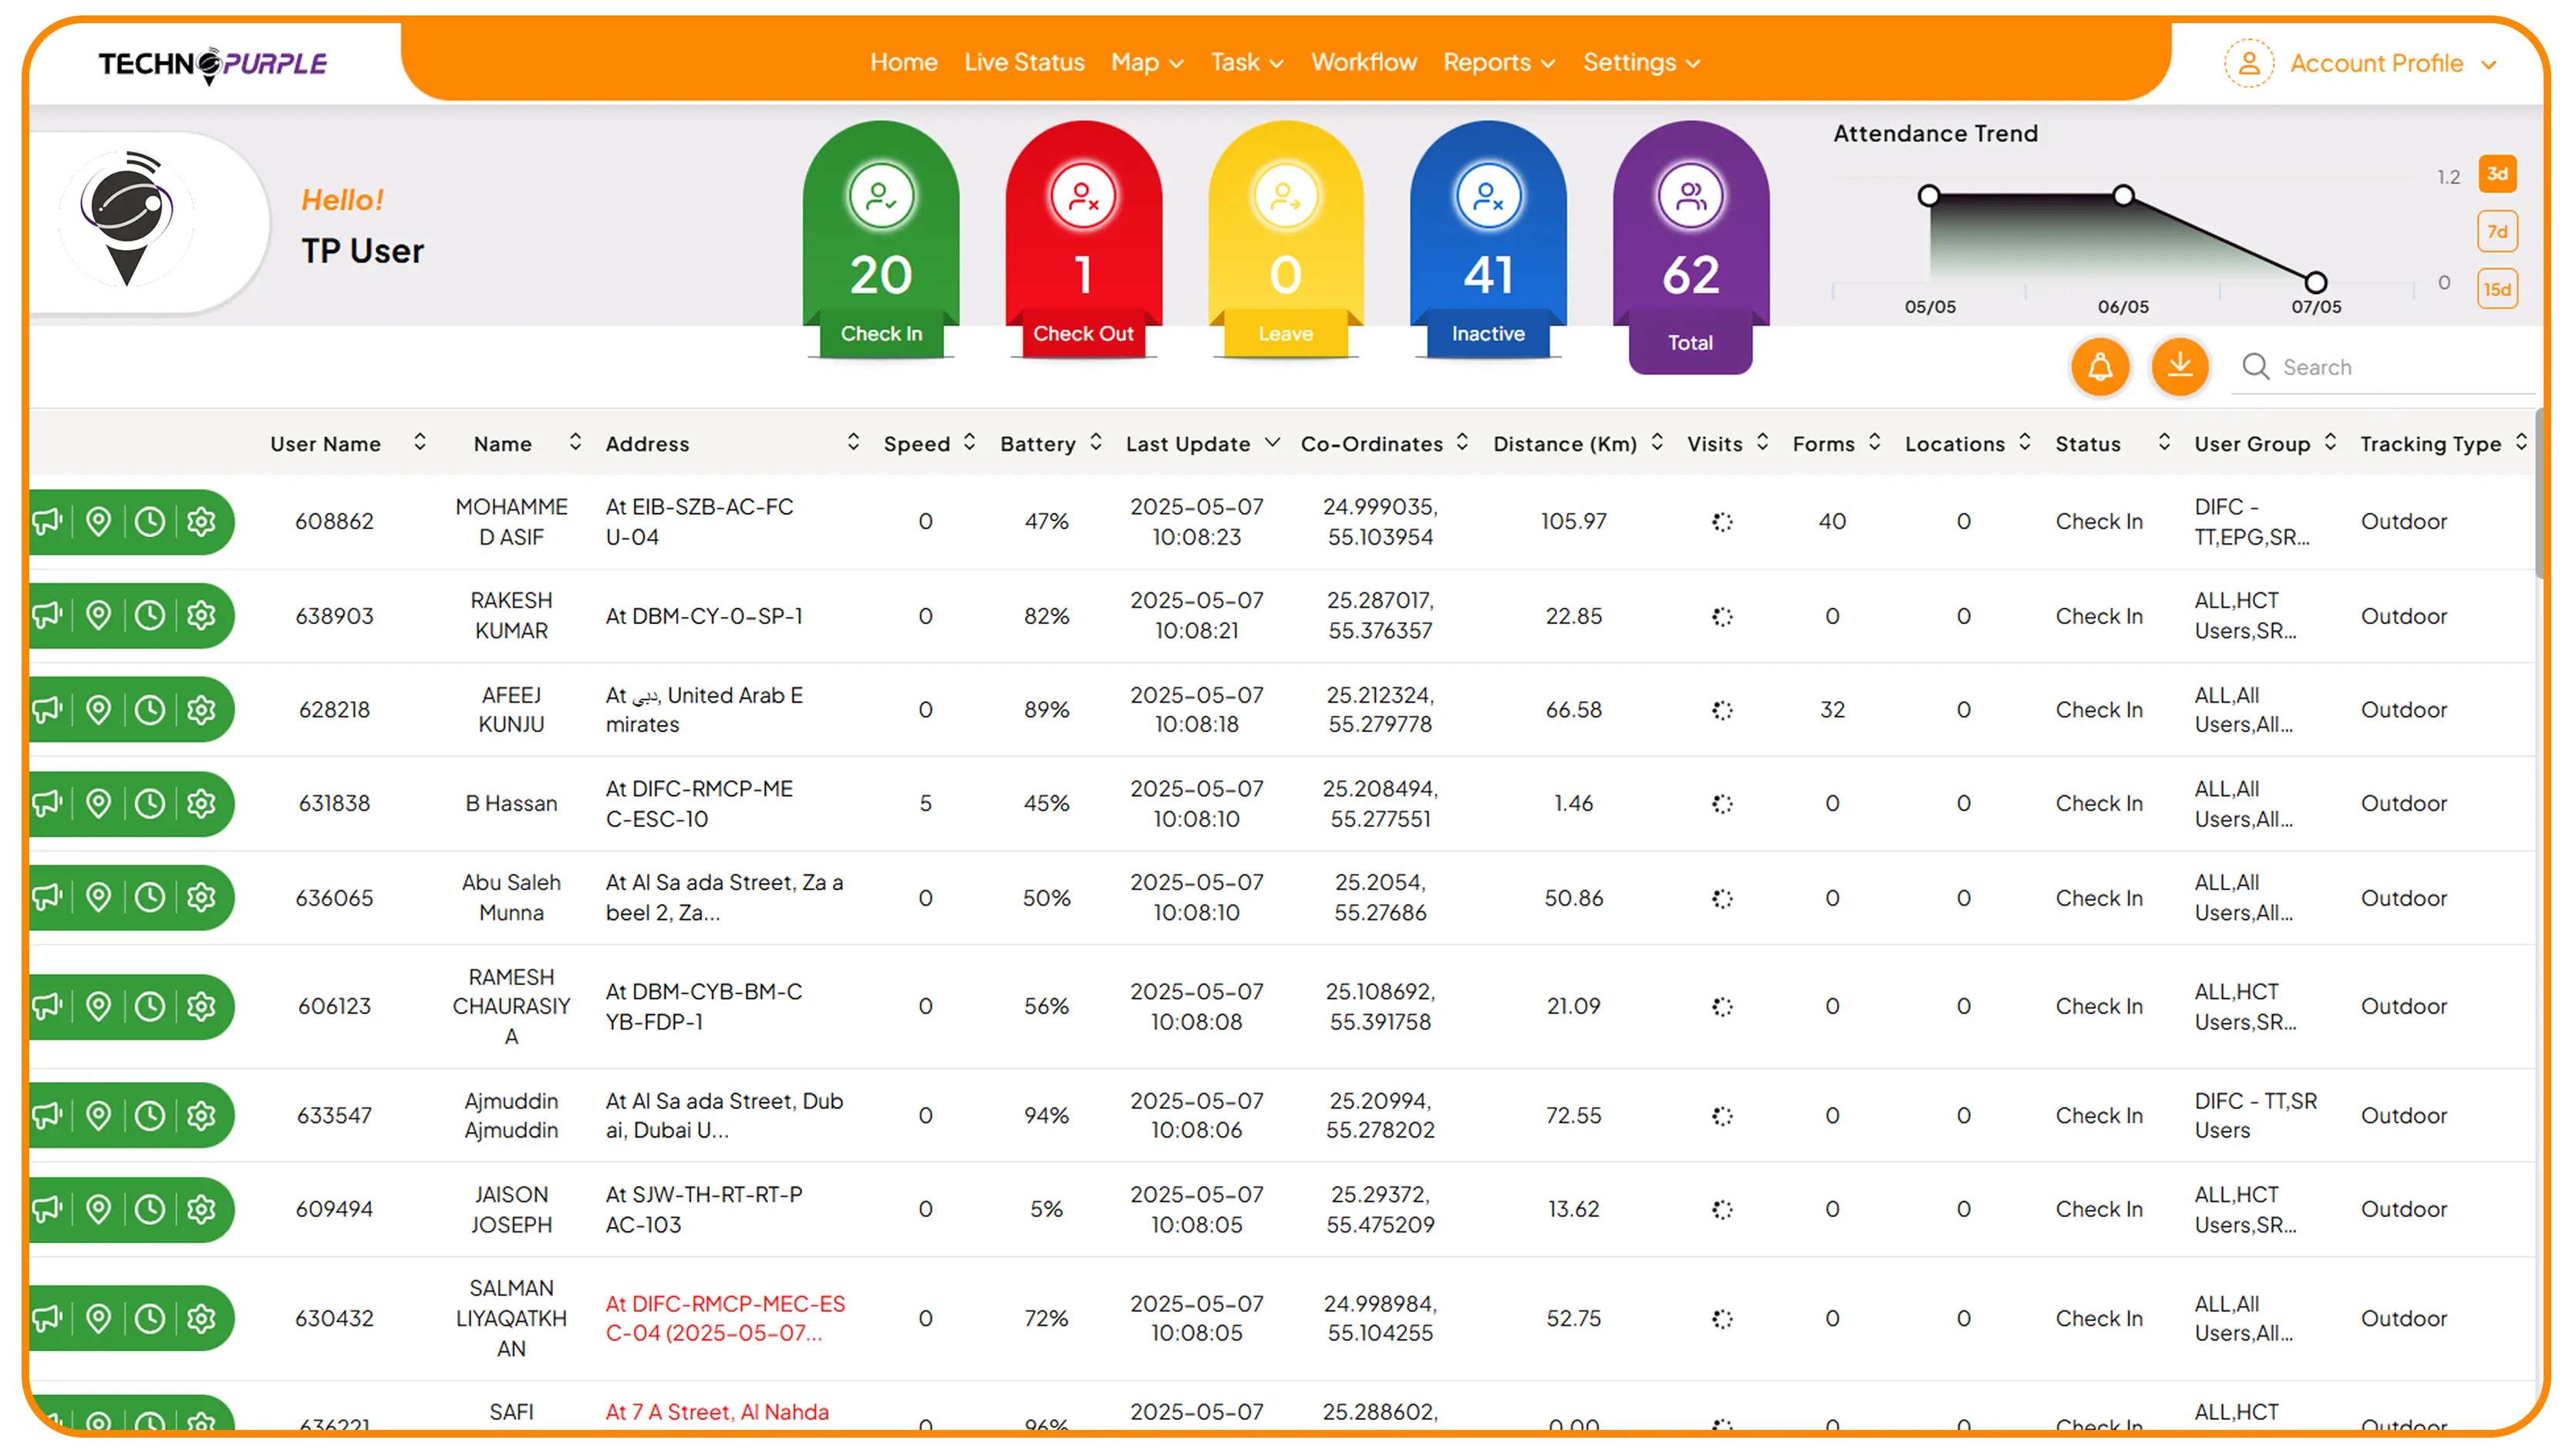Click the download export icon
This screenshot has width=2576, height=1450.
pyautogui.click(x=2180, y=366)
